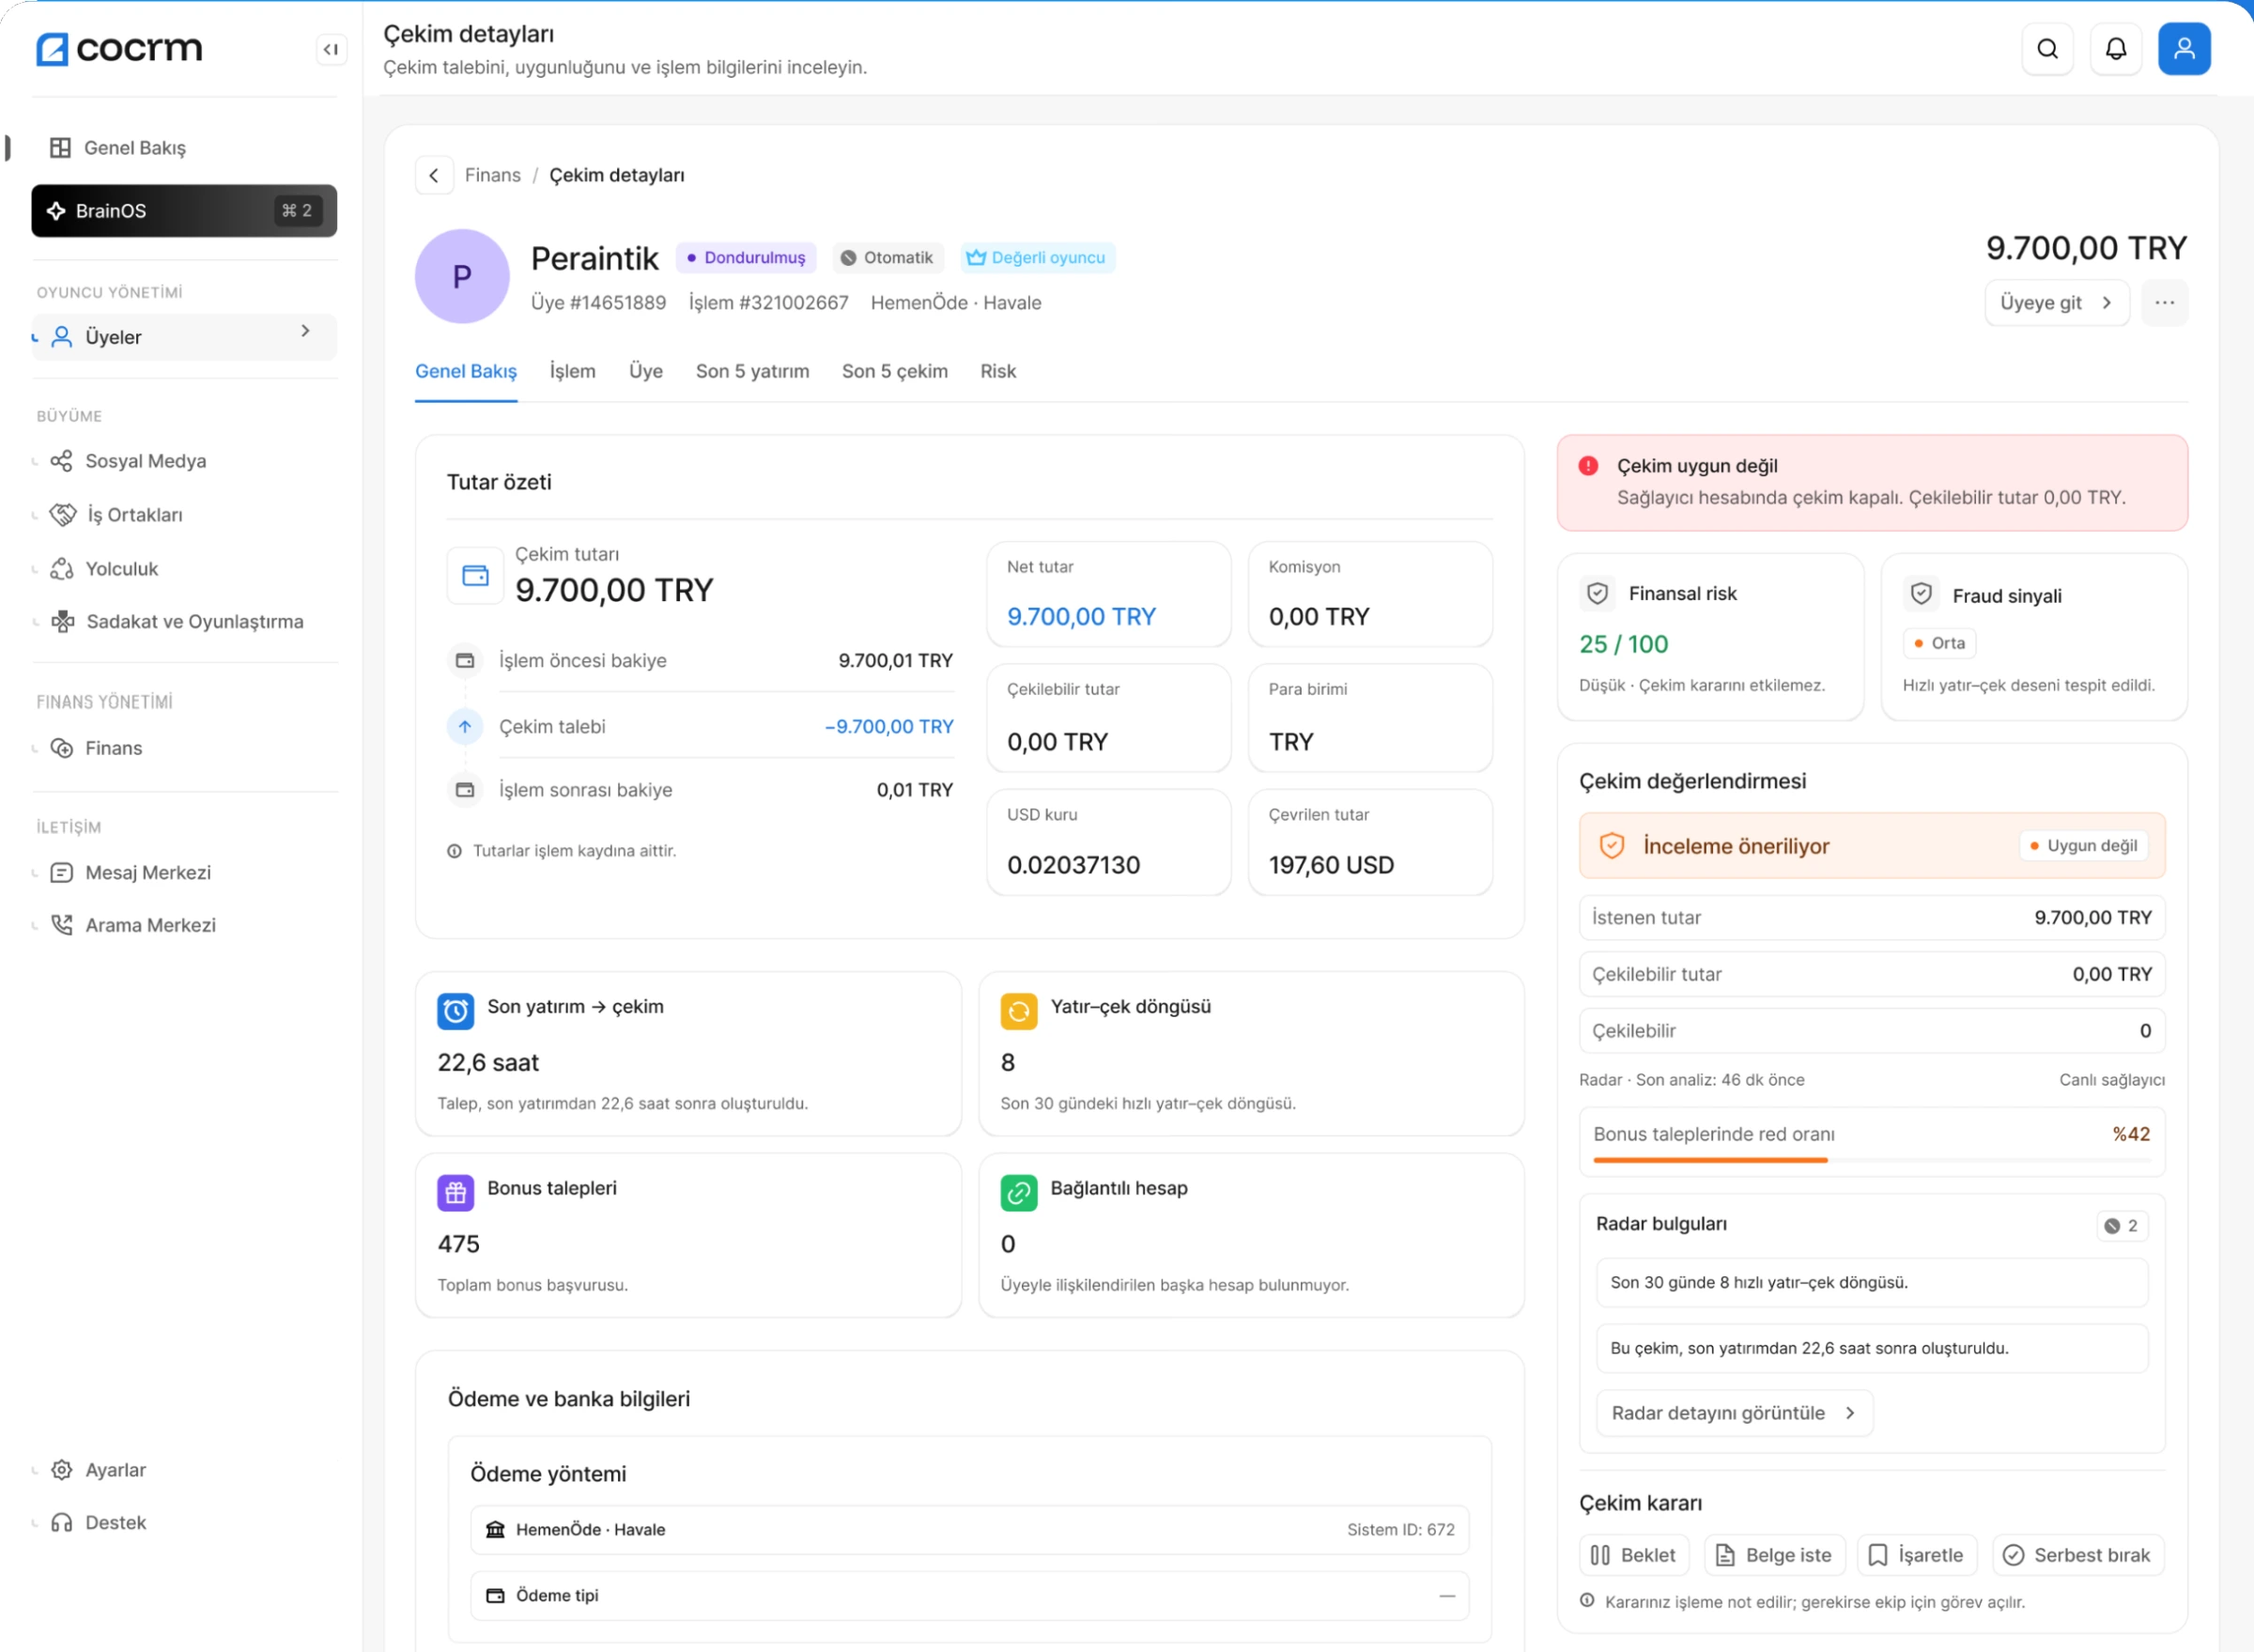Click the Bonus talepleri gift icon
2254x1652 pixels.
coord(456,1193)
